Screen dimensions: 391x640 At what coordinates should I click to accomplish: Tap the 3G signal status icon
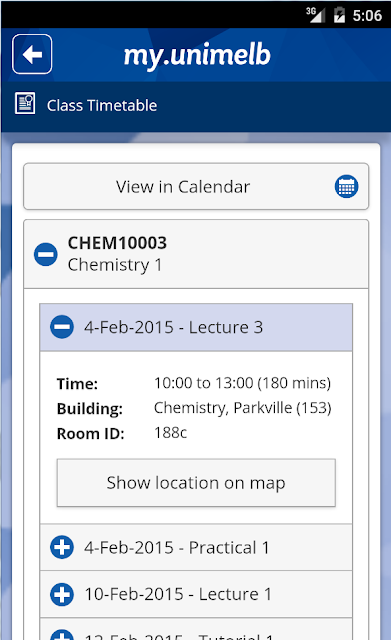coord(315,15)
